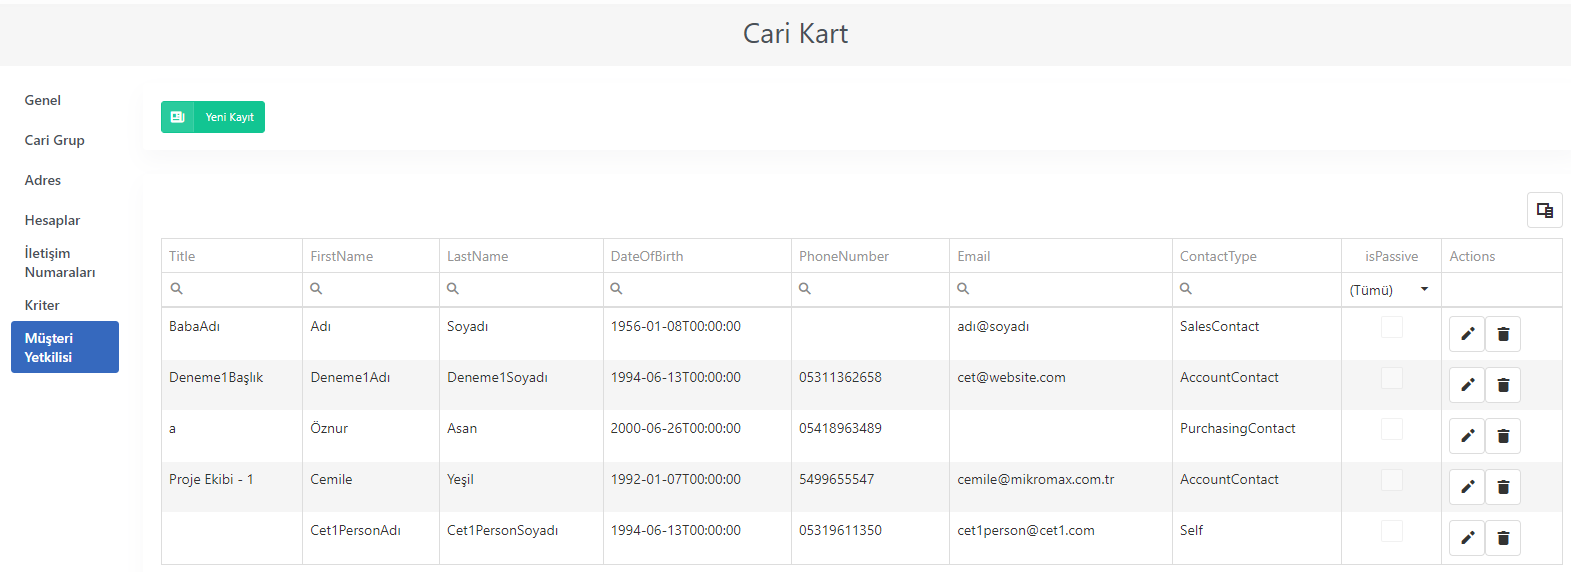Edit the Cet1PersonAdı row
This screenshot has height=572, width=1571.
click(x=1467, y=538)
